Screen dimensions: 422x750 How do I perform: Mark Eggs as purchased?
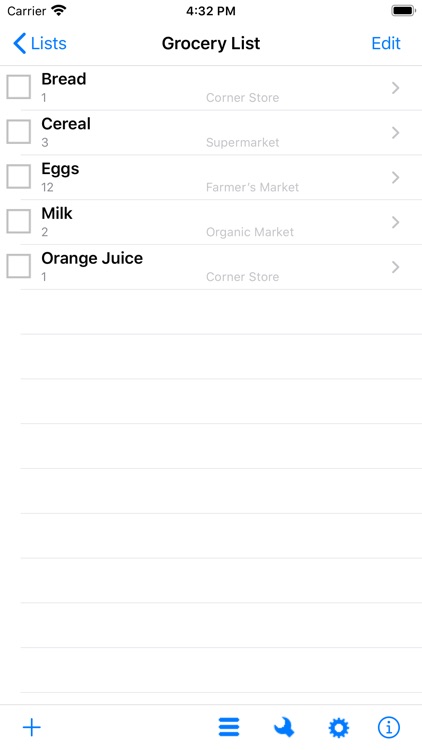pyautogui.click(x=19, y=176)
